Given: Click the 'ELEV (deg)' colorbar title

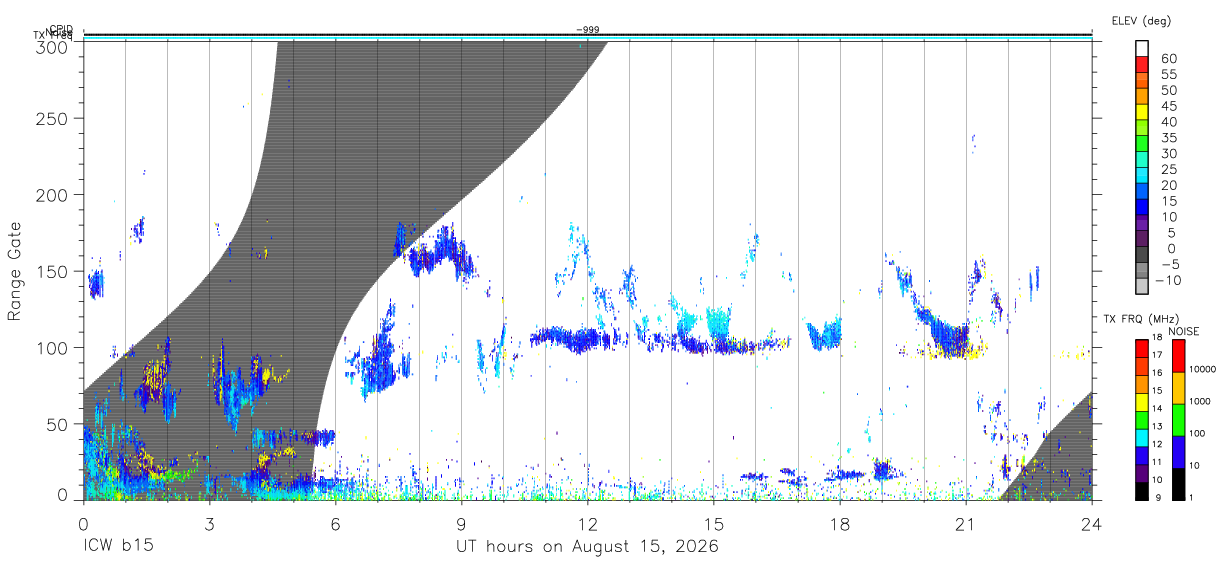Looking at the screenshot, I should click(x=1141, y=21).
